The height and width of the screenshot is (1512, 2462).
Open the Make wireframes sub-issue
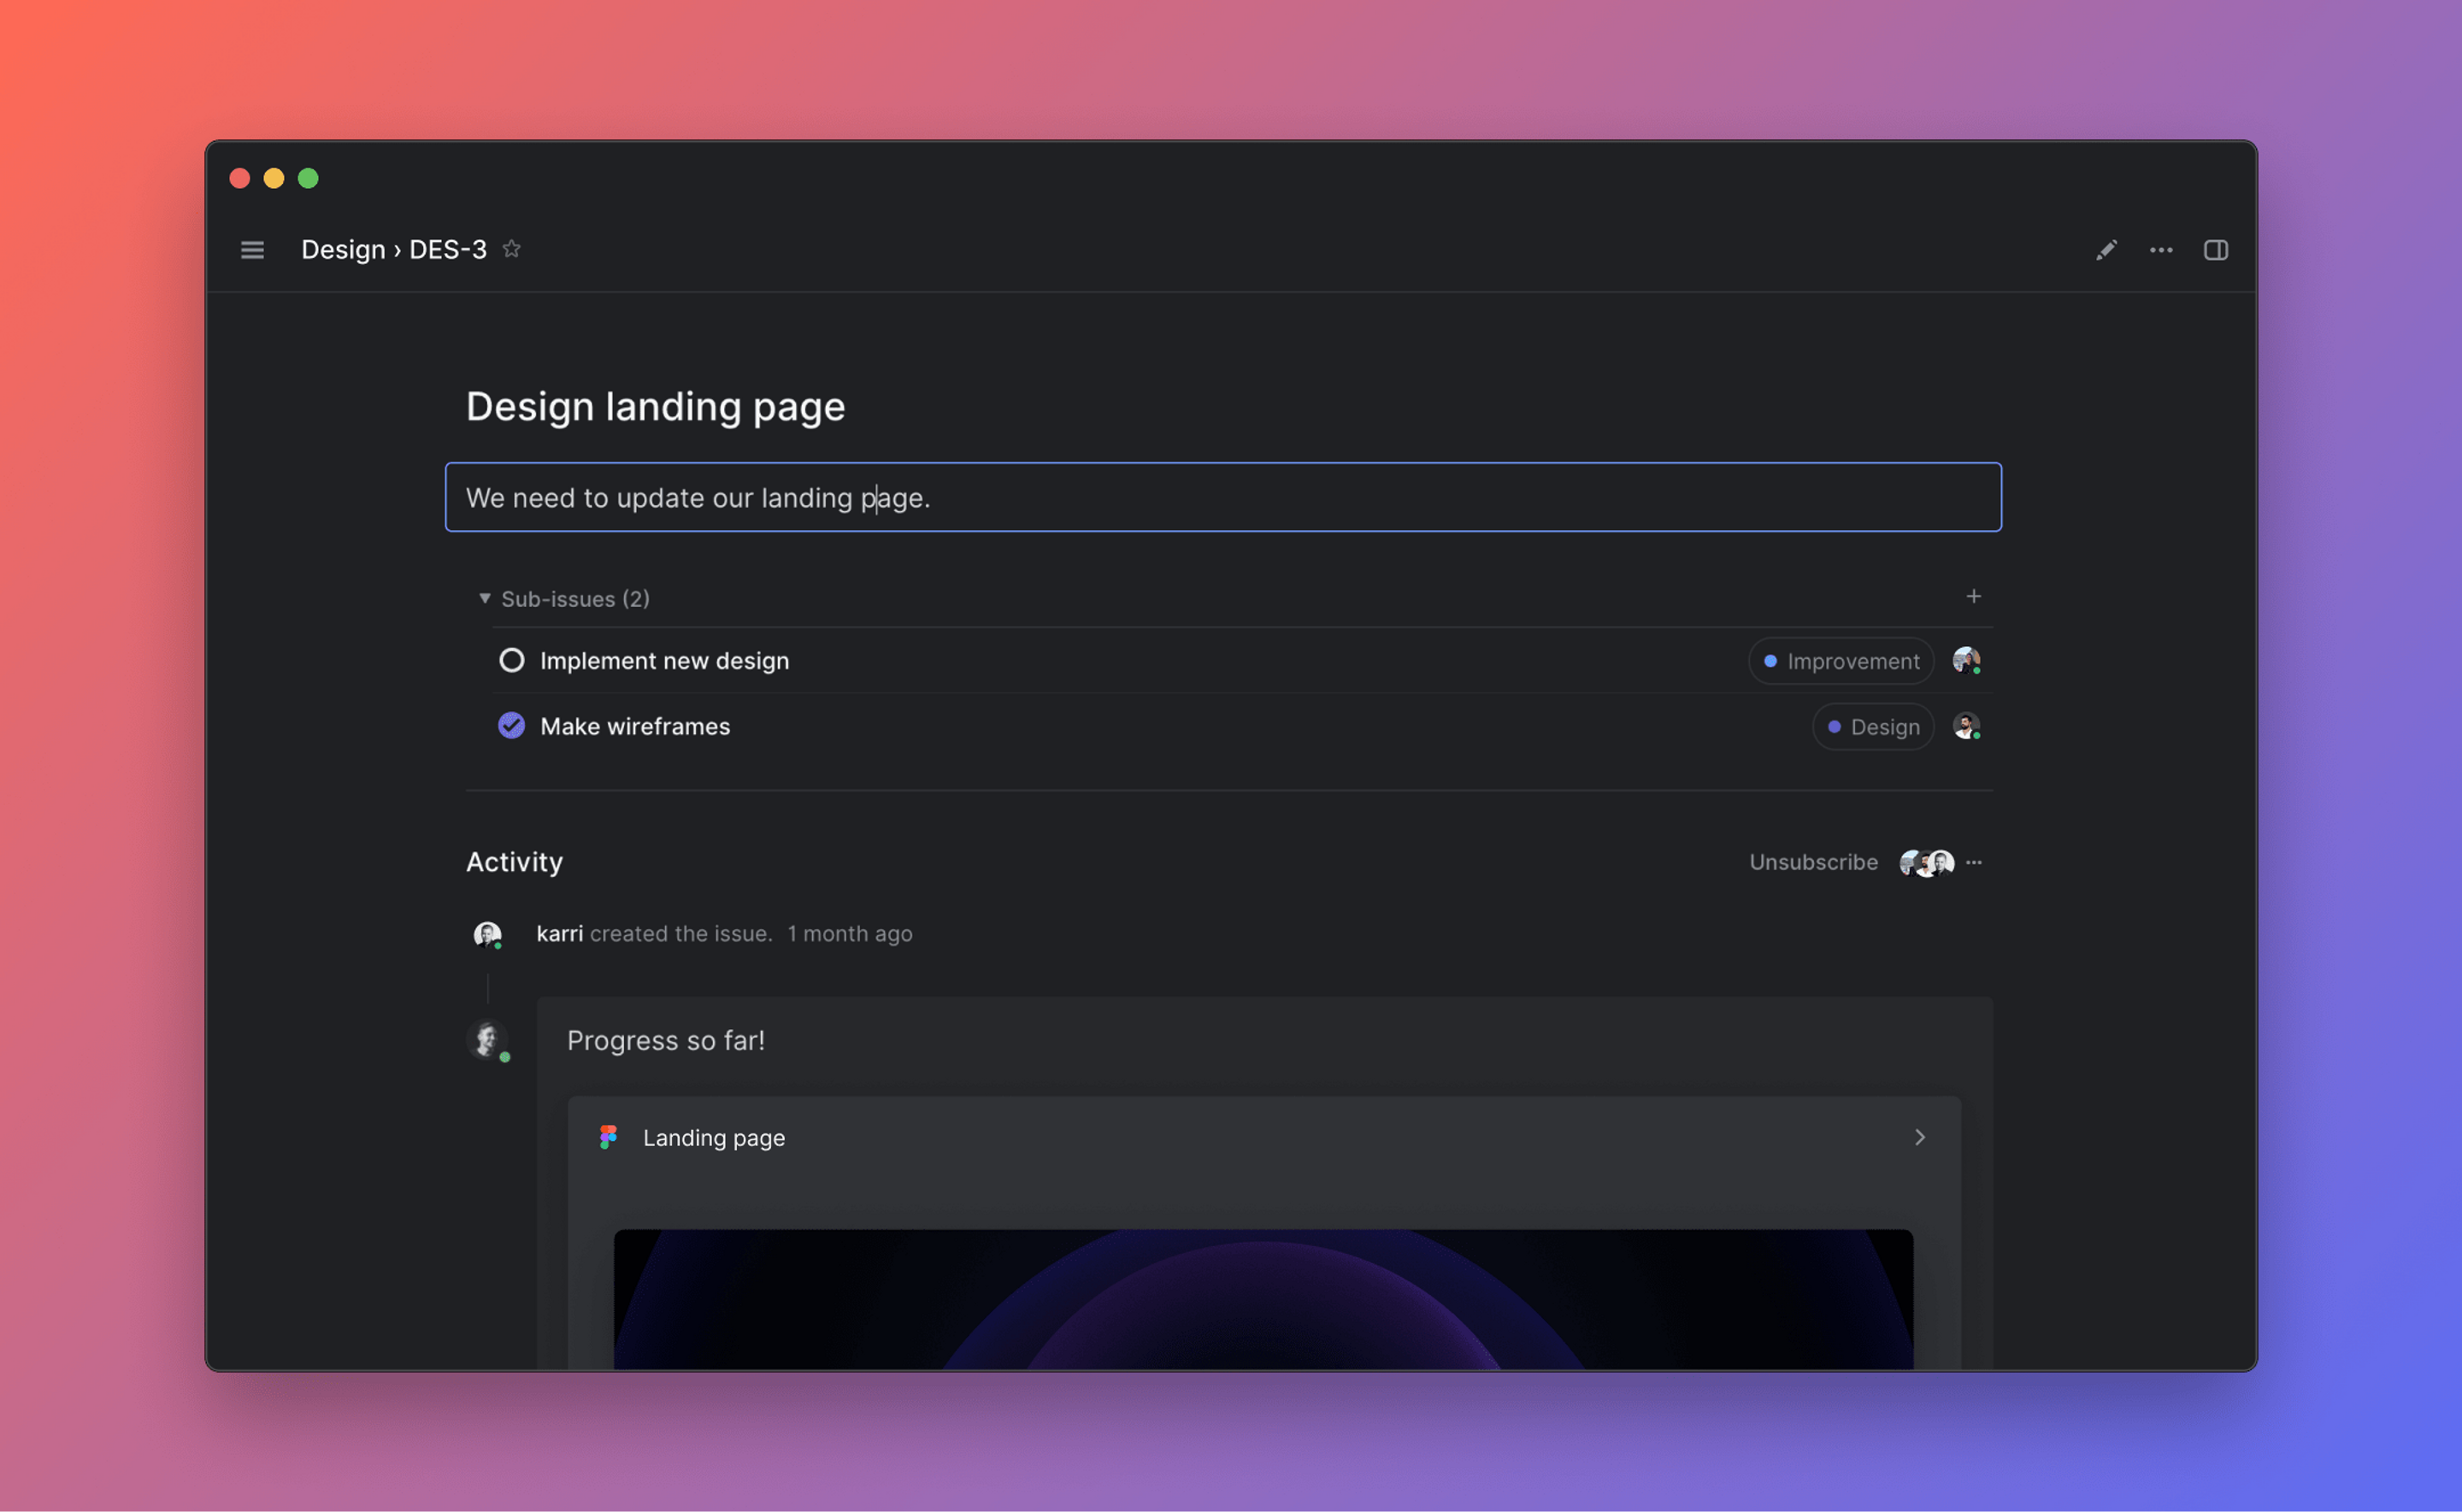[x=635, y=727]
